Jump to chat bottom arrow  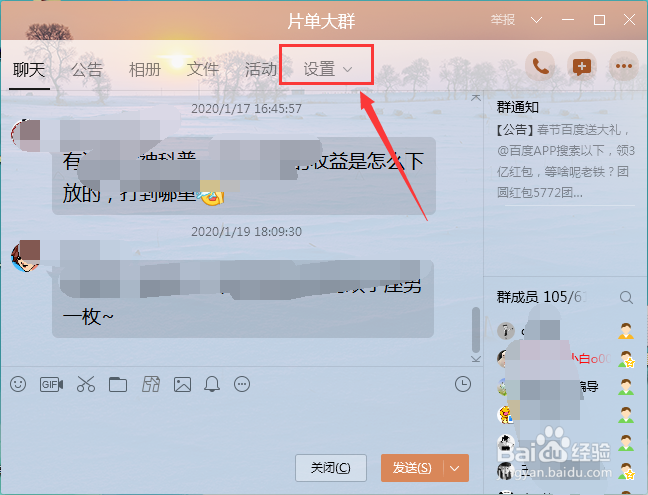click(x=476, y=358)
